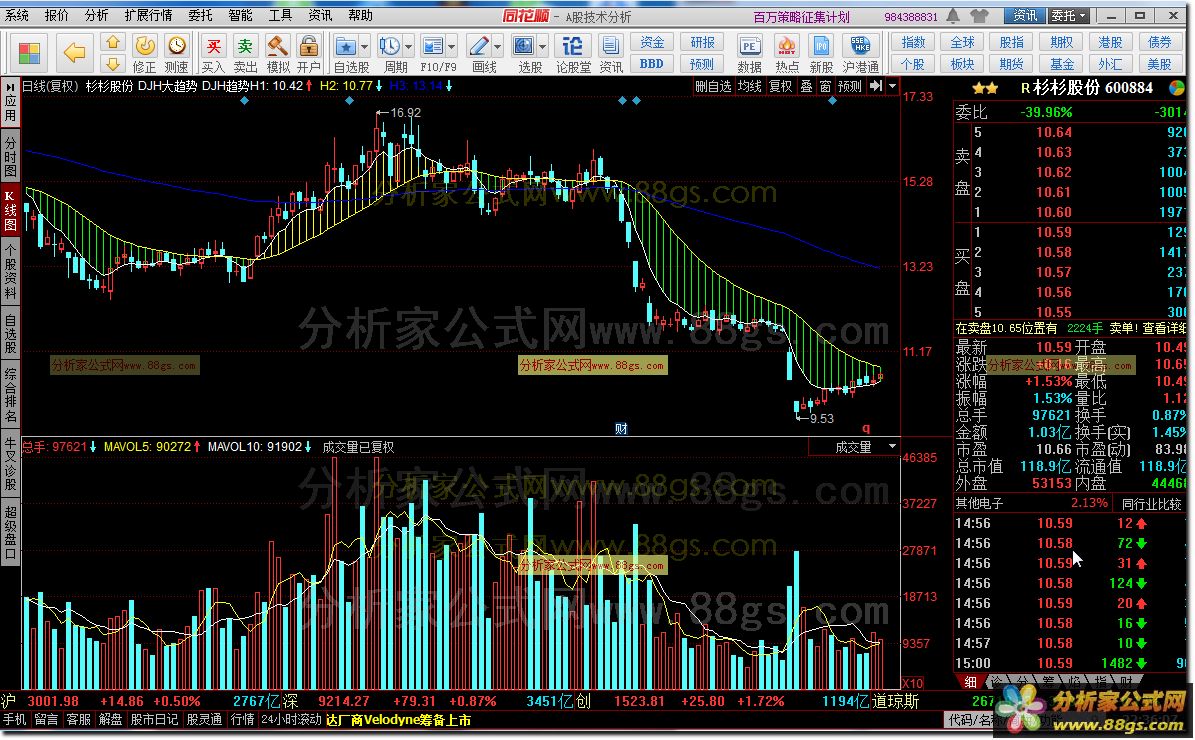
Task: Open 模拟 gavel simulation icon
Action: [x=277, y=47]
